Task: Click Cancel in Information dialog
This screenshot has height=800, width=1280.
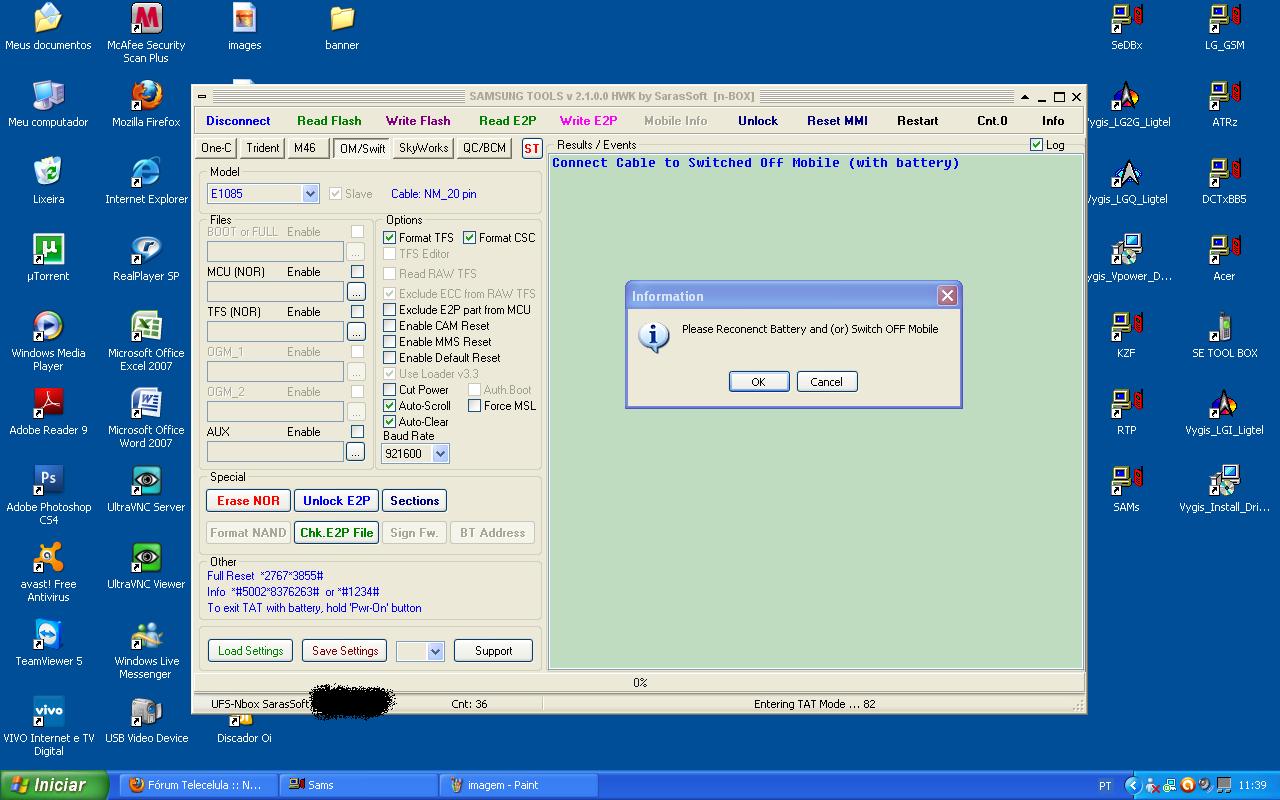Action: point(826,382)
